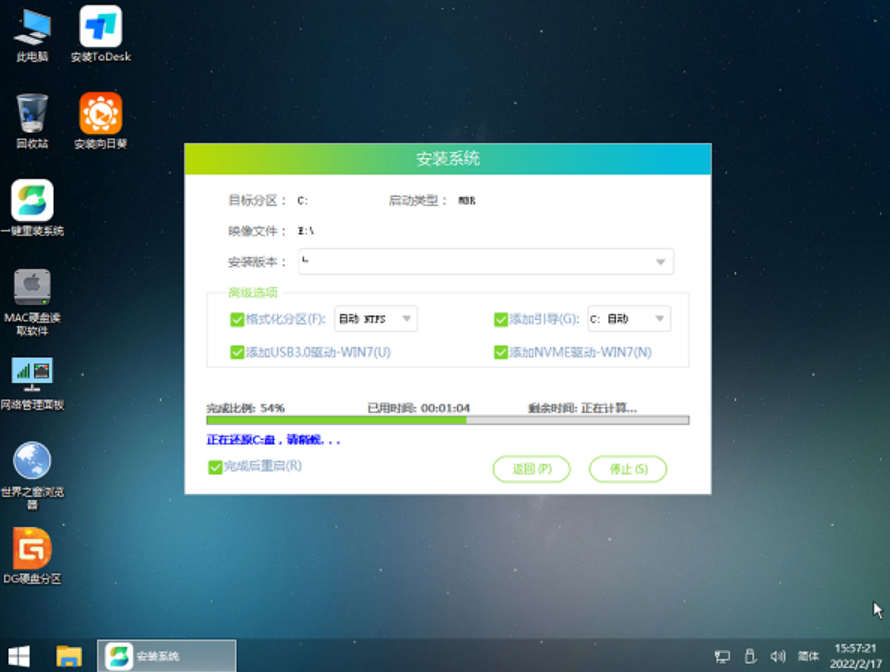
Task: Launch the 一键重装系统 desktop shortcut
Action: click(x=32, y=209)
